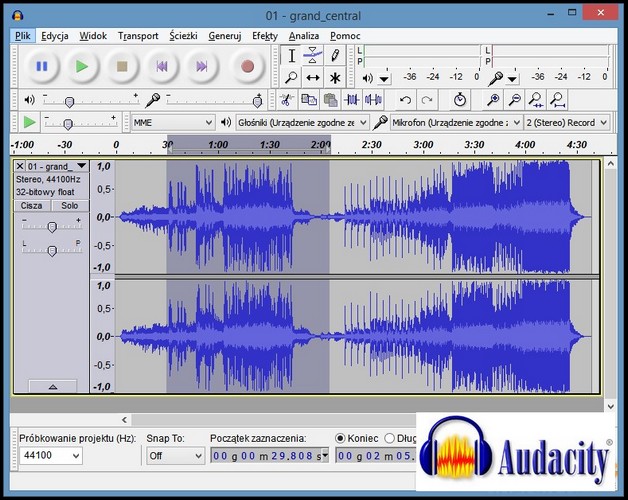The width and height of the screenshot is (628, 500).
Task: Open the Głośniki output device dropdown
Action: (x=302, y=123)
